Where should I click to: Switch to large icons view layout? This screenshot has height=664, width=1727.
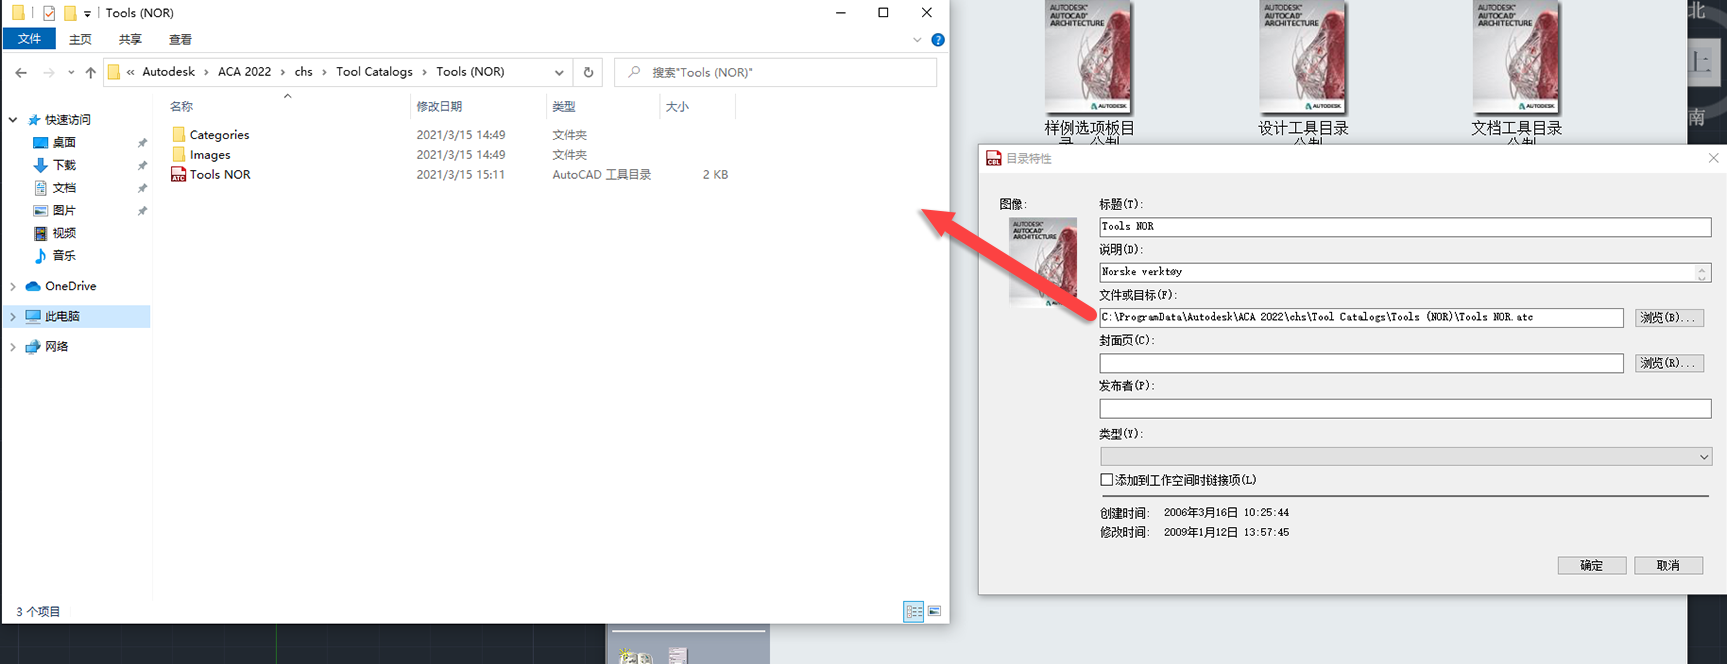(x=934, y=611)
